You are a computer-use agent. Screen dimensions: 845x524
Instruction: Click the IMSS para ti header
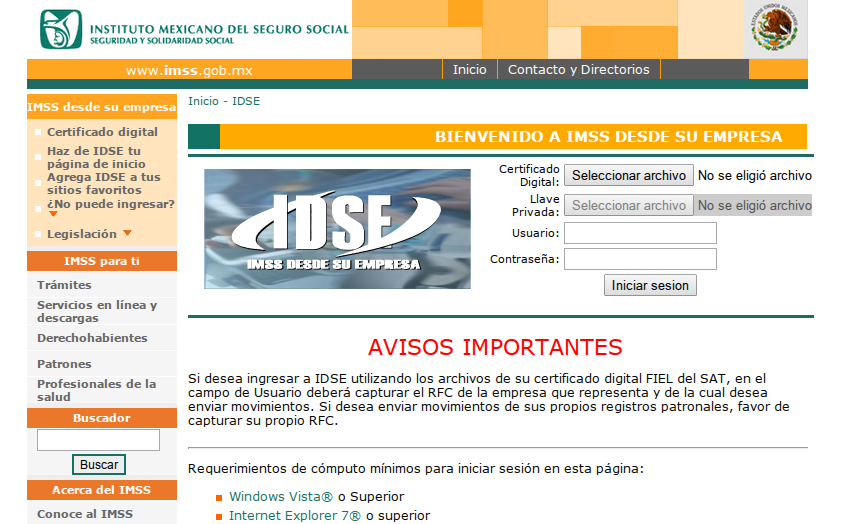(102, 261)
